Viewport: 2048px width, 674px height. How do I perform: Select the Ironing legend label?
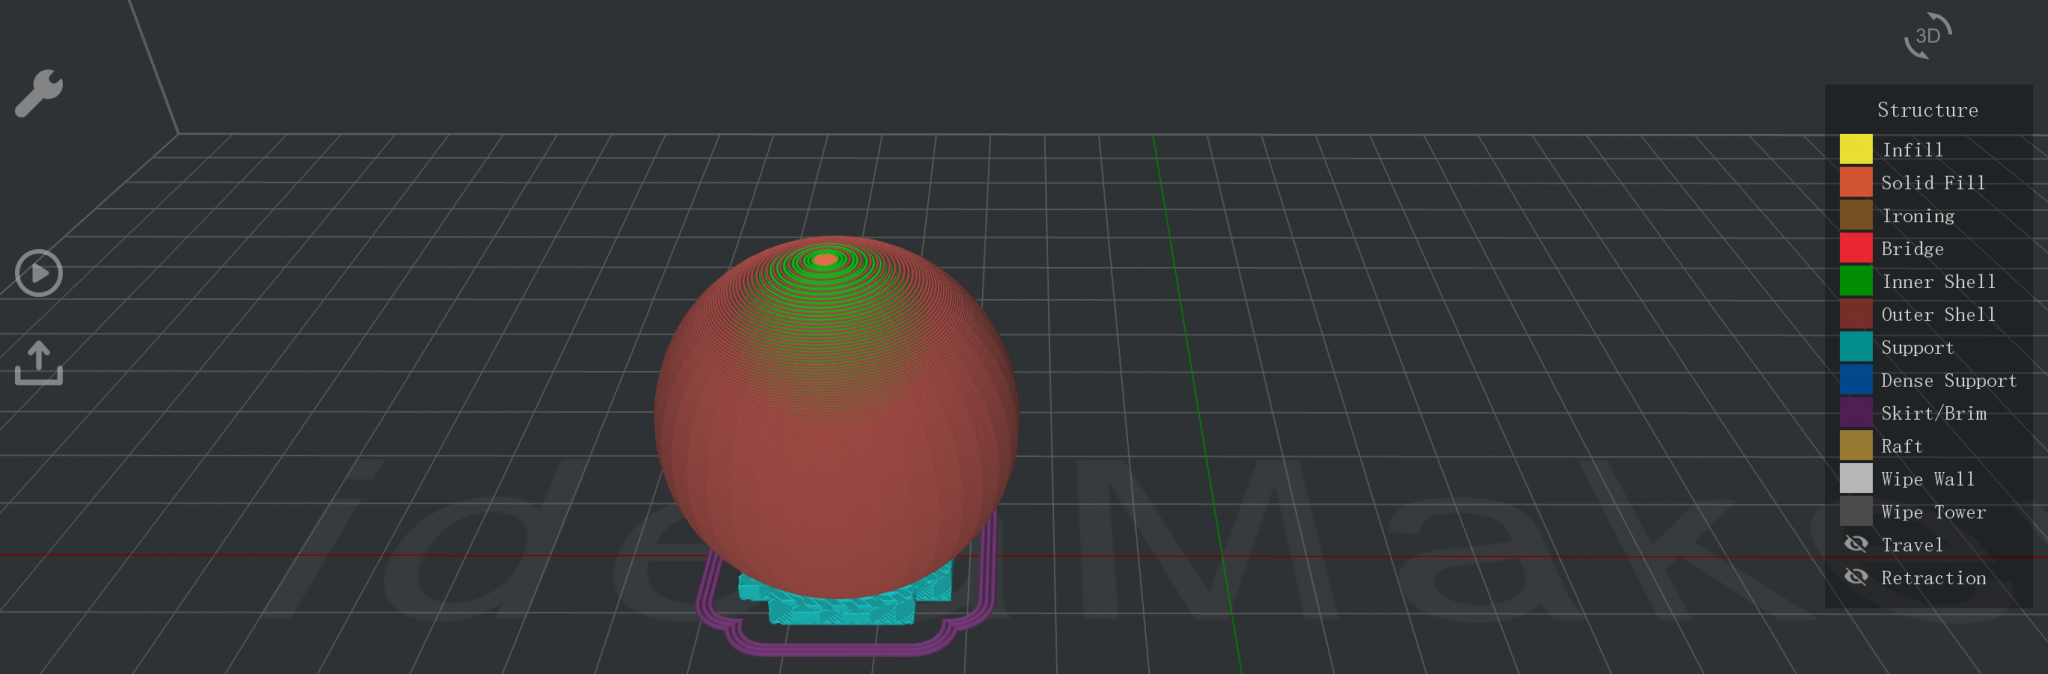tap(1918, 216)
